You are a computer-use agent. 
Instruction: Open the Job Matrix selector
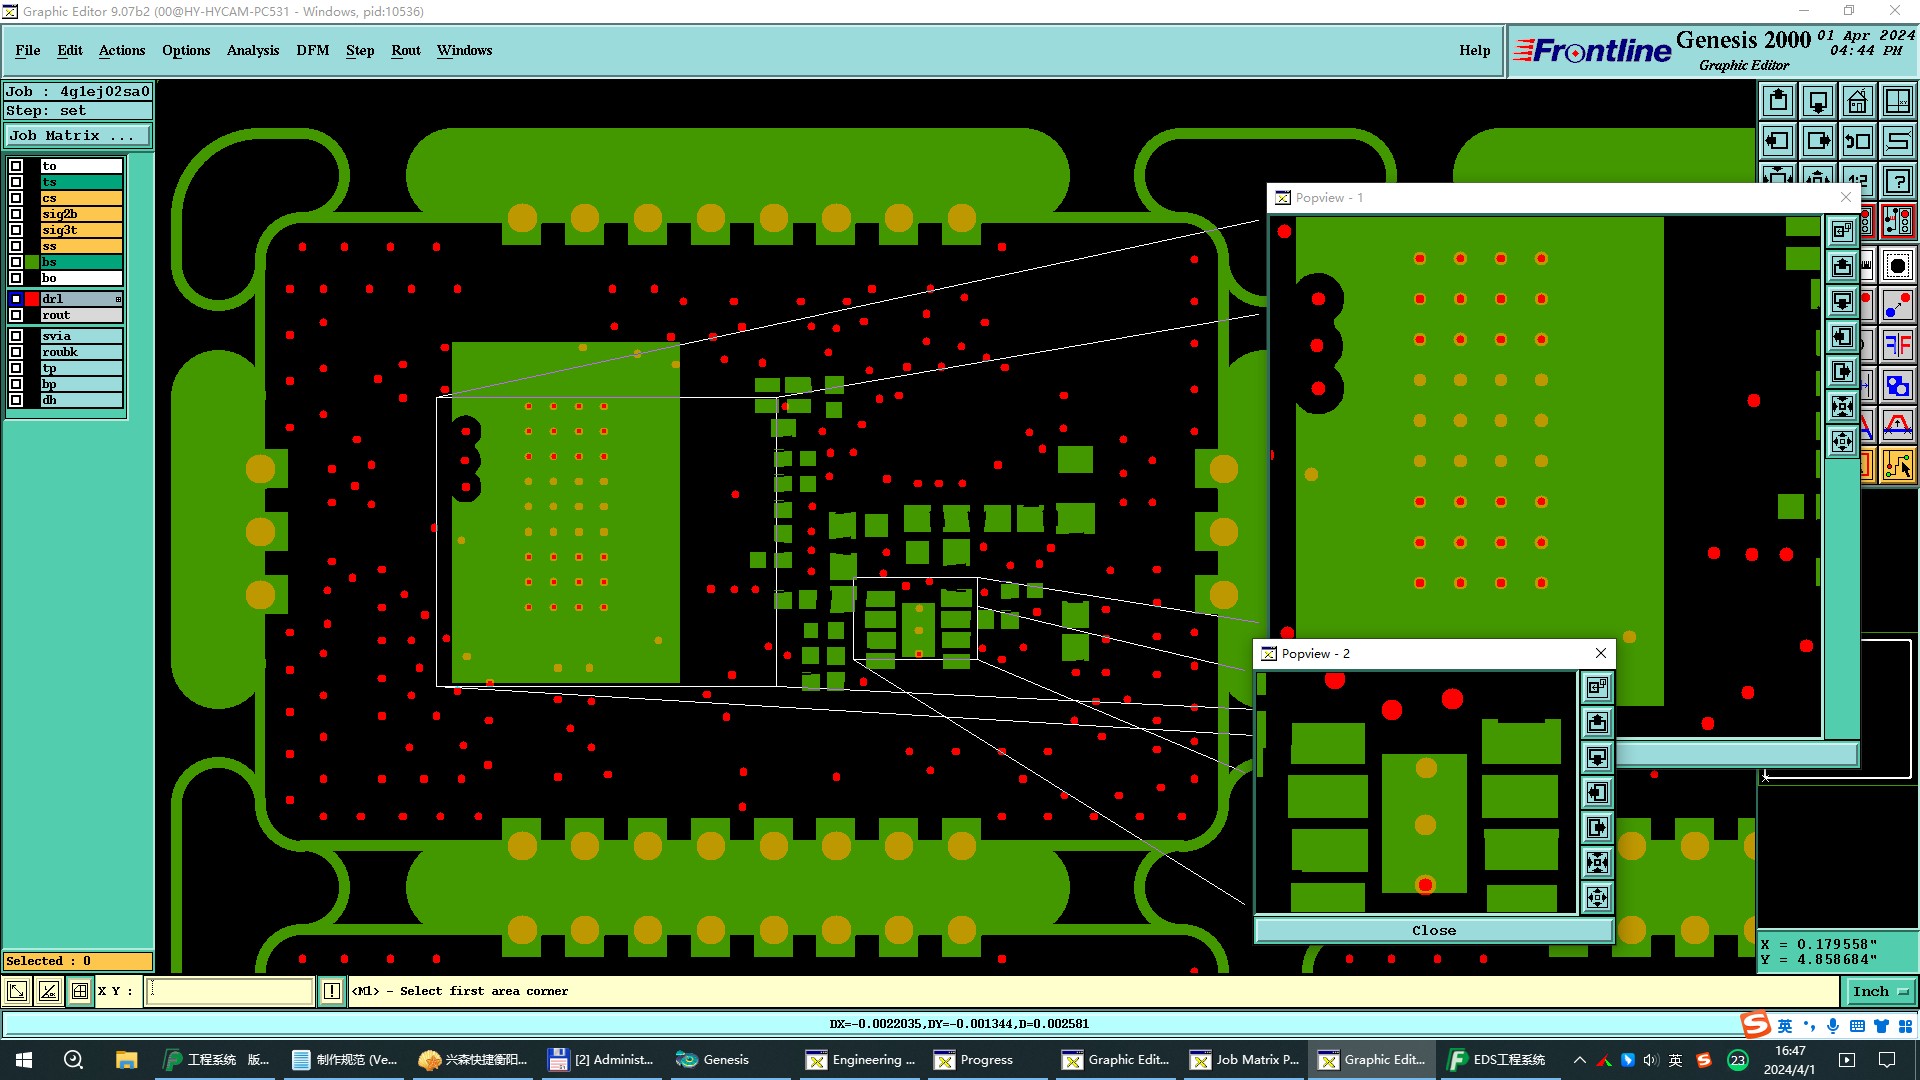pos(78,136)
